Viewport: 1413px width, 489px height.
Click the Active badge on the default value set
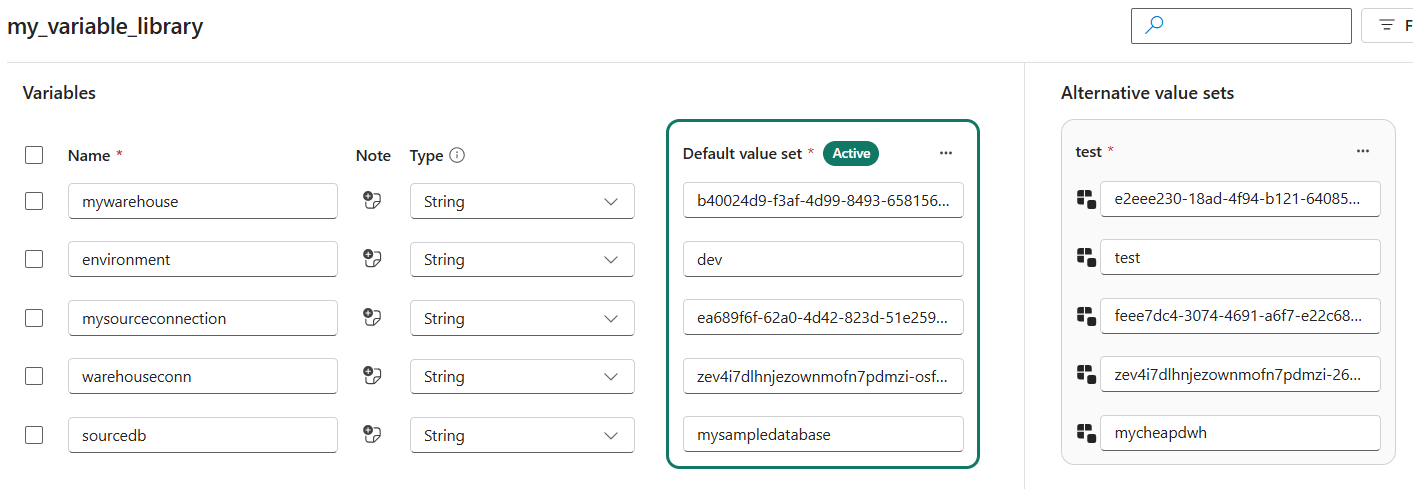(851, 153)
